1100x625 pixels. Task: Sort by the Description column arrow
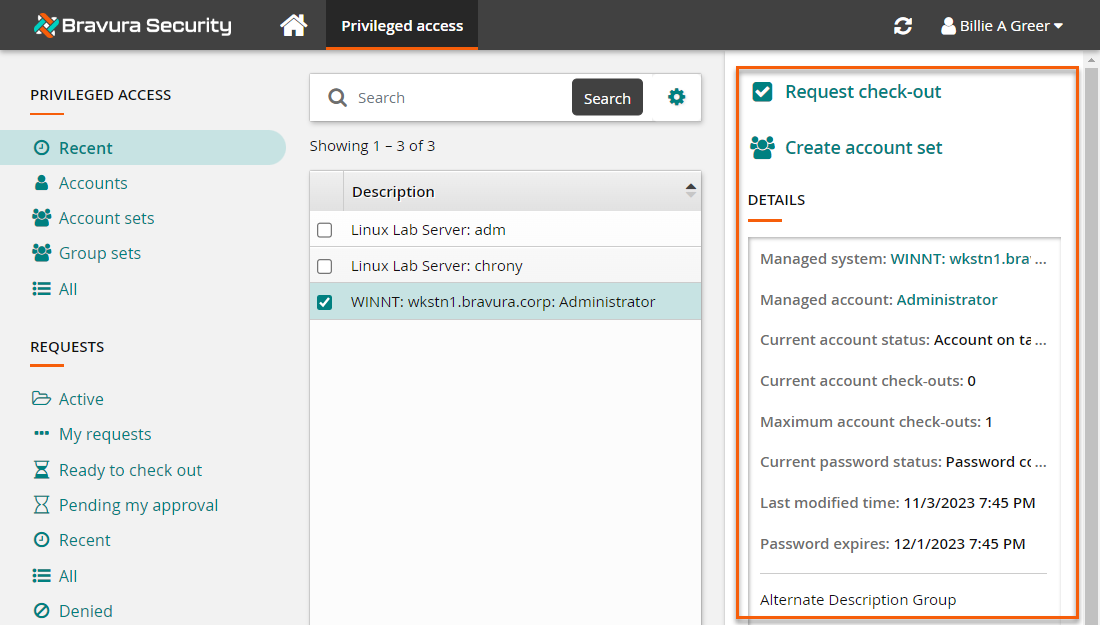tap(690, 191)
